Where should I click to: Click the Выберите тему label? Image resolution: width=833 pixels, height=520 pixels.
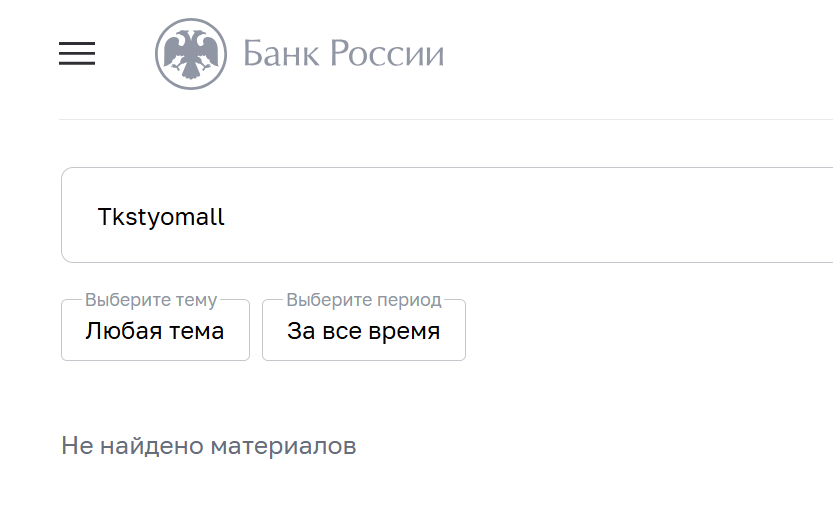pos(151,300)
